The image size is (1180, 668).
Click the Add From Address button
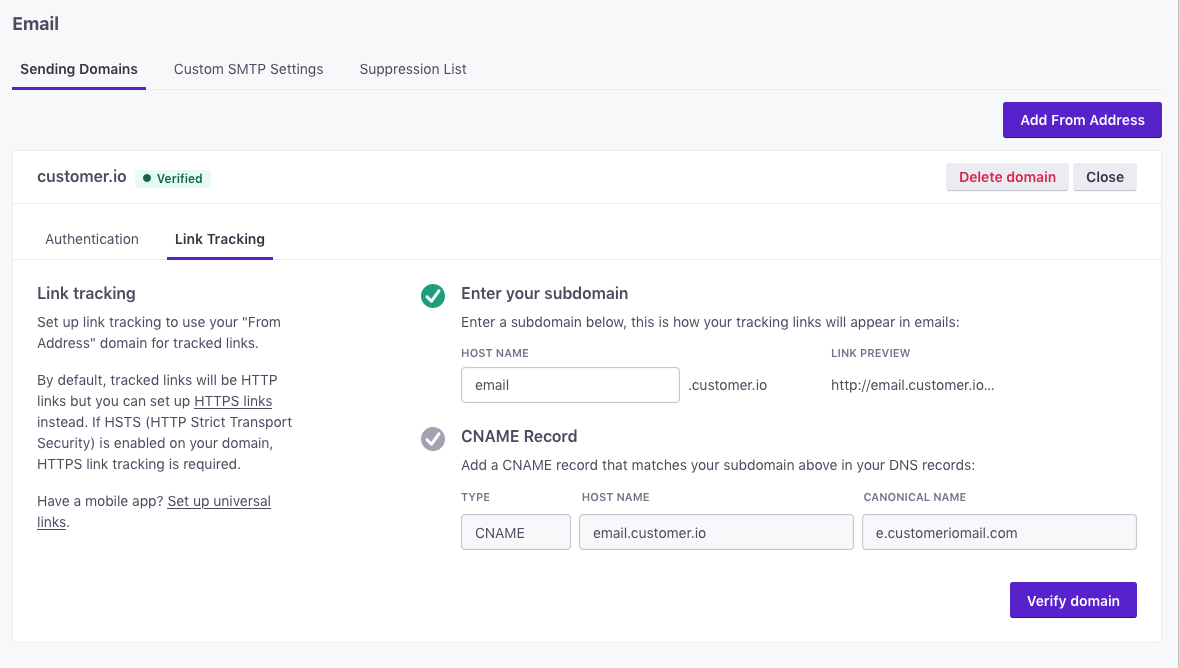pyautogui.click(x=1082, y=120)
